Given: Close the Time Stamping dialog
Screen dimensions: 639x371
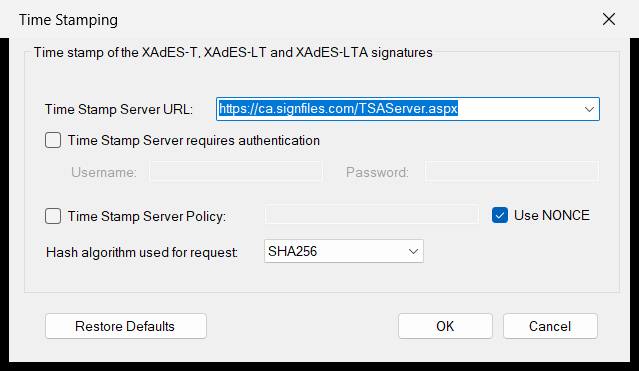Looking at the screenshot, I should pyautogui.click(x=609, y=19).
